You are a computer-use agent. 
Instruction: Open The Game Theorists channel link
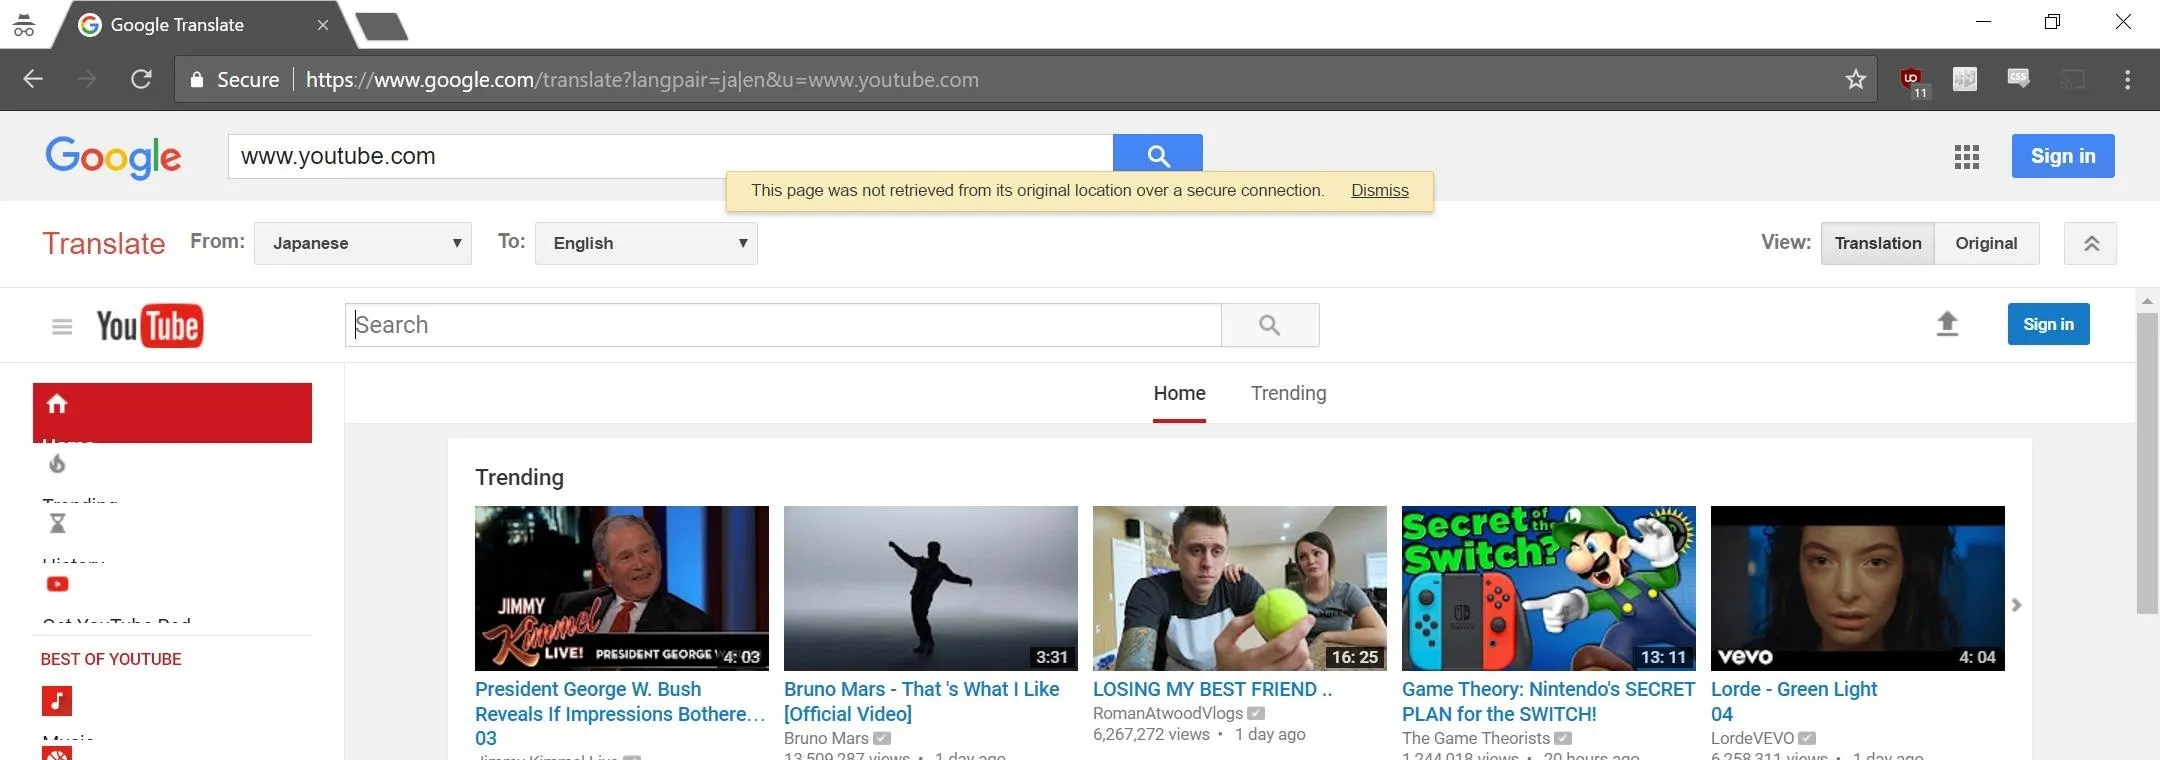point(1476,738)
